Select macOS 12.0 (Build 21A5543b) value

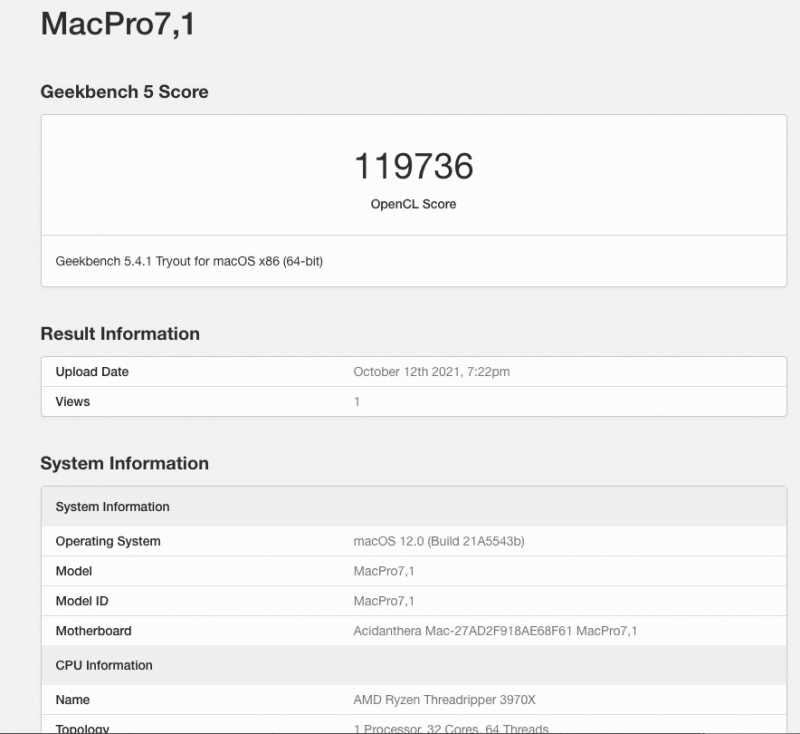[x=439, y=541]
